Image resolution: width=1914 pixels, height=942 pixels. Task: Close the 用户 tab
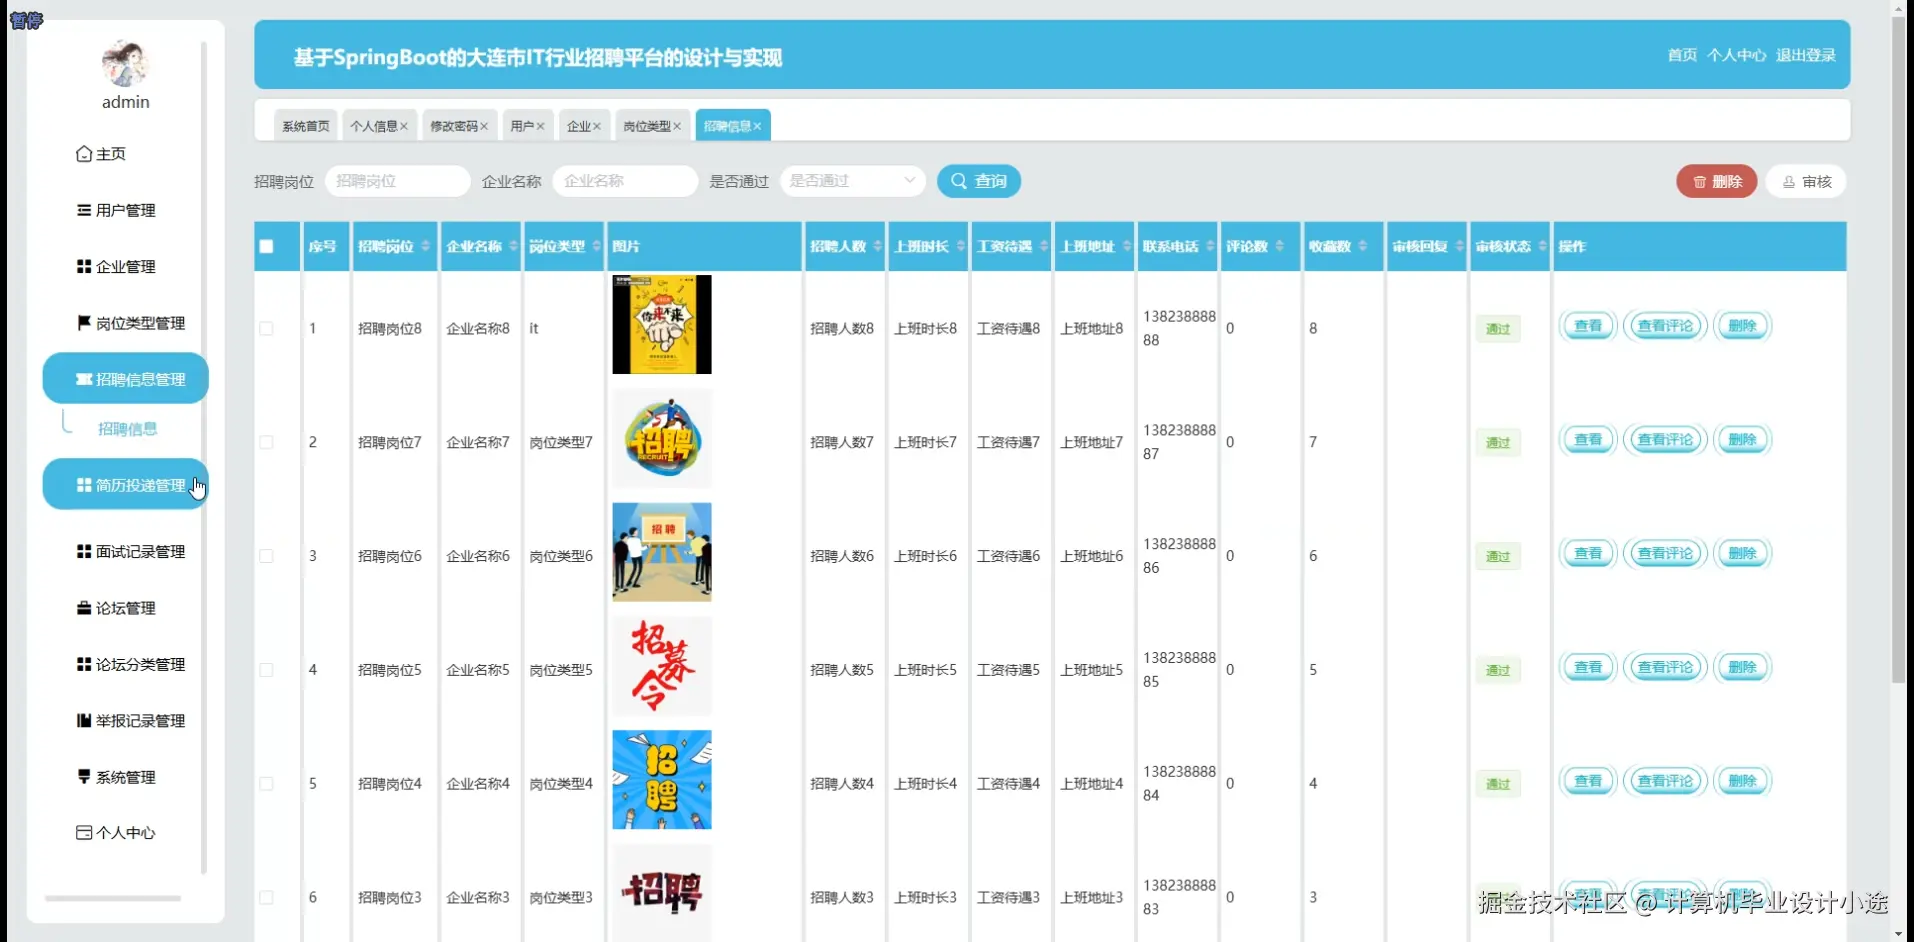pyautogui.click(x=540, y=126)
